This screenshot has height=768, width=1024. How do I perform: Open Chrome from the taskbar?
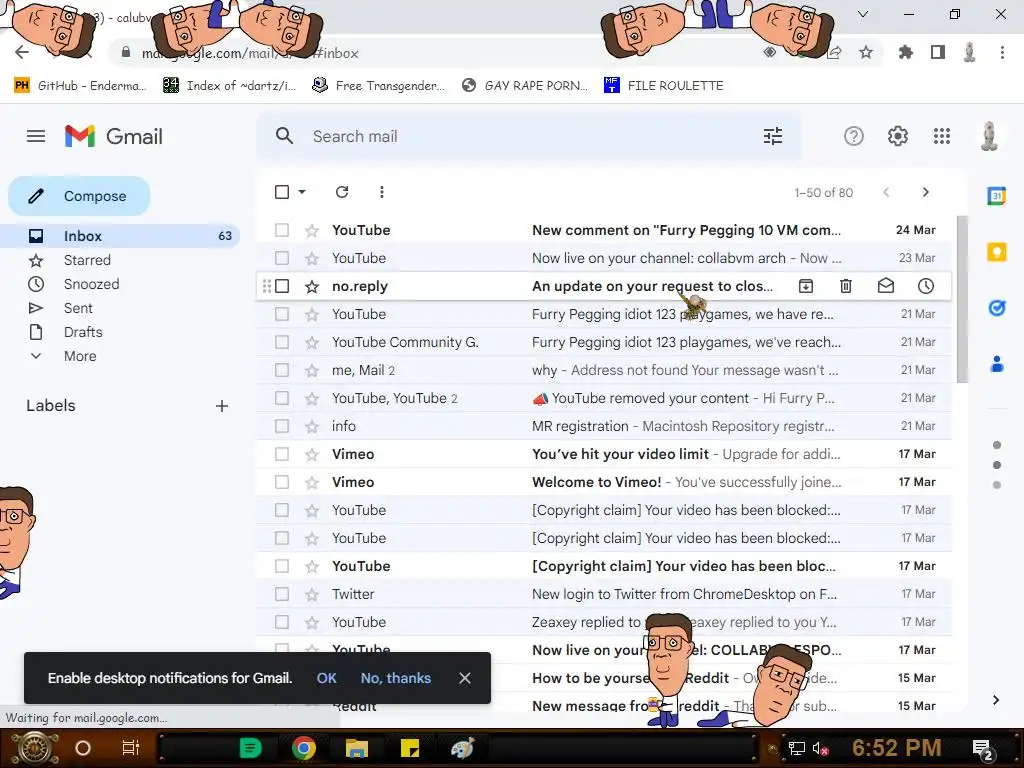[303, 748]
